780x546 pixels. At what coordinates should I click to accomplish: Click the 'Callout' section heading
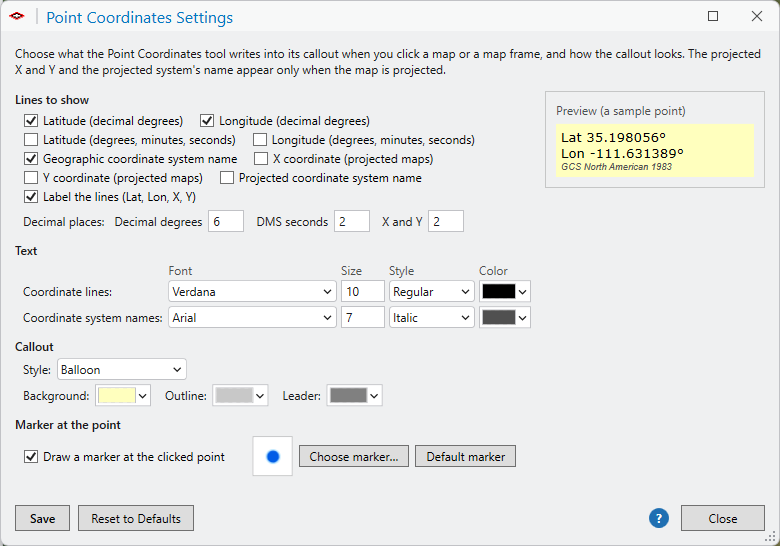tap(34, 347)
